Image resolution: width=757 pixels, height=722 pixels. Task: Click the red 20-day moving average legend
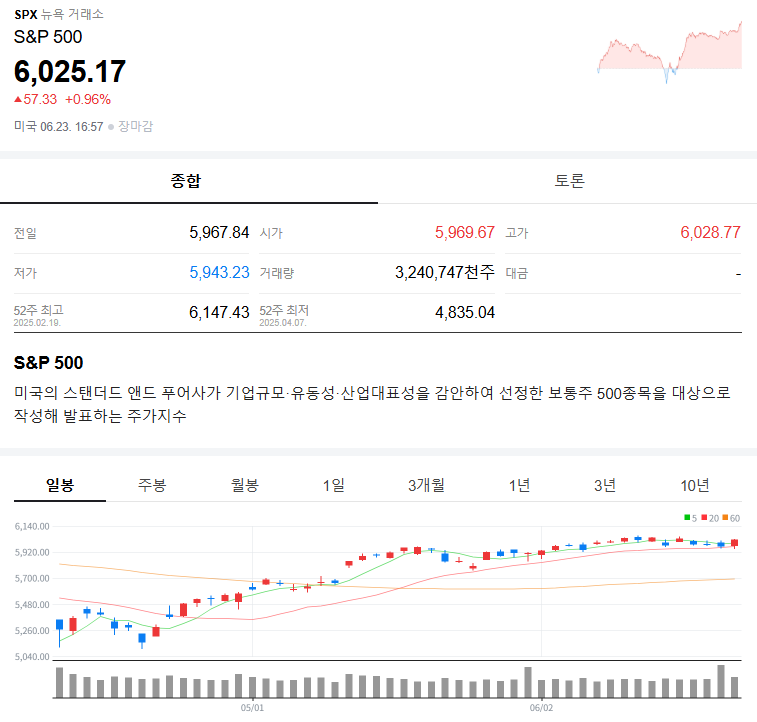tap(710, 518)
